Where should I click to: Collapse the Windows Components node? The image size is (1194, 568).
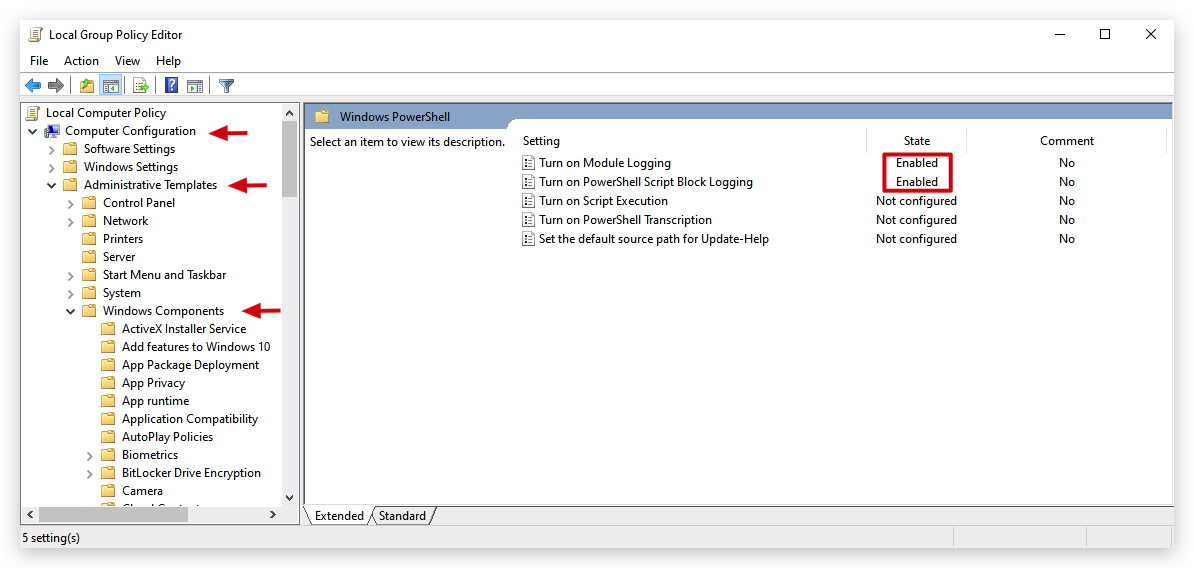70,311
